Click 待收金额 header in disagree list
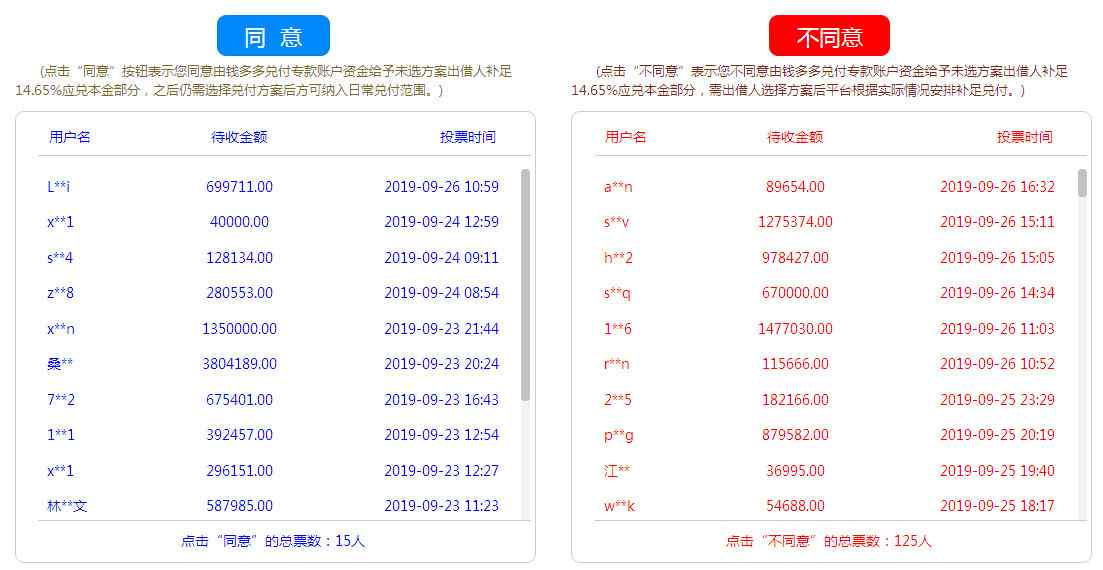The width and height of the screenshot is (1103, 570). [795, 137]
